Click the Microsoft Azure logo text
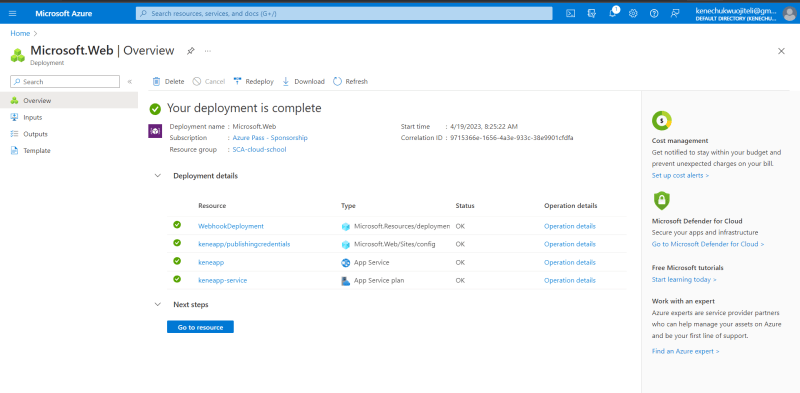 pyautogui.click(x=64, y=14)
